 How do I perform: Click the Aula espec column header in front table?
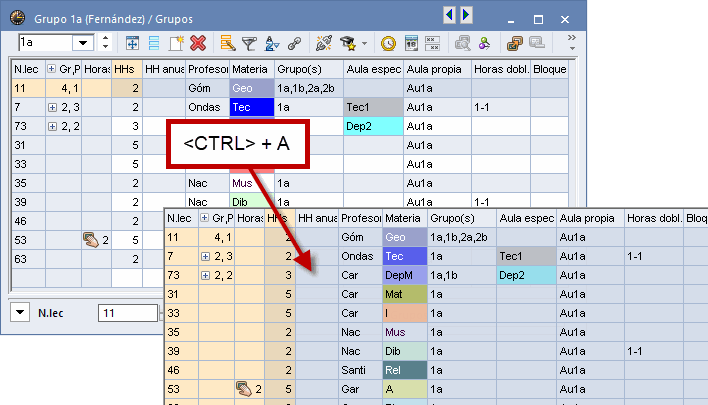[526, 218]
